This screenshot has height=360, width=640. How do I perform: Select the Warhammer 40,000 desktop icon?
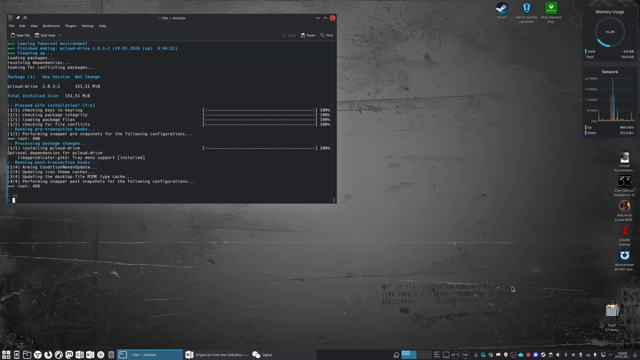[624, 260]
